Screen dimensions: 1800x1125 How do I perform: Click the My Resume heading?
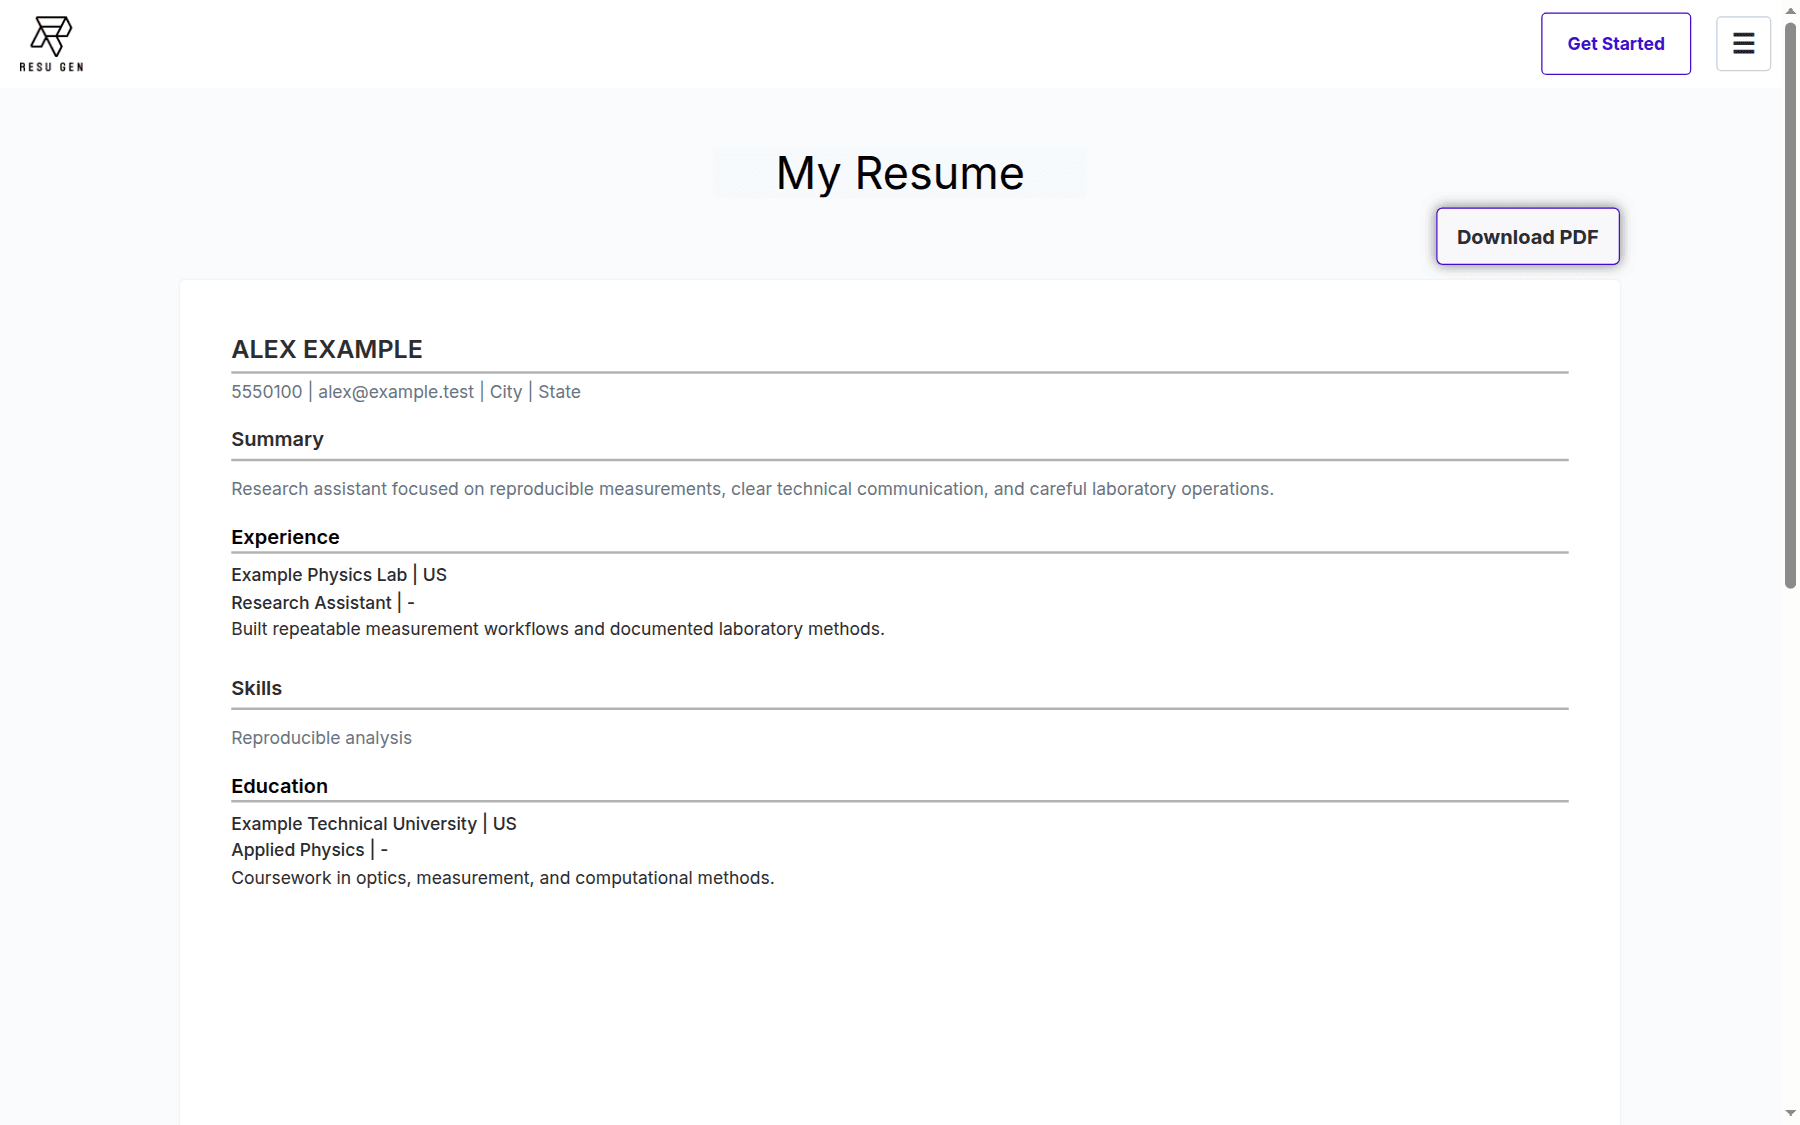(x=900, y=174)
